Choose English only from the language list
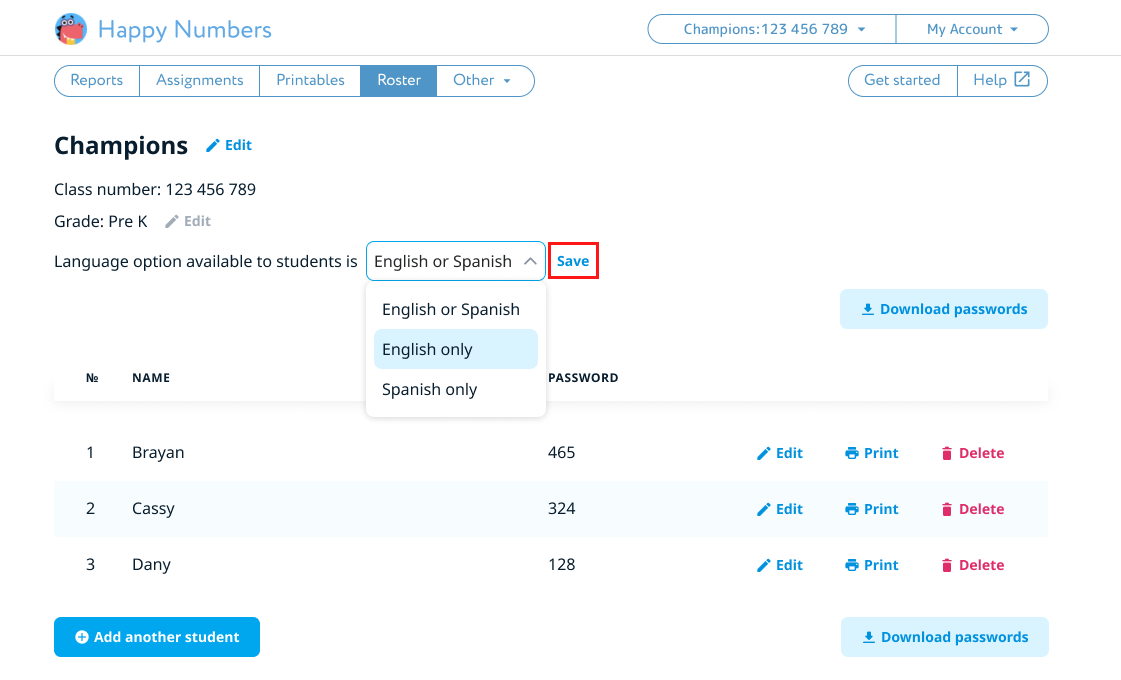Viewport: 1121px width, 680px height. [x=456, y=349]
